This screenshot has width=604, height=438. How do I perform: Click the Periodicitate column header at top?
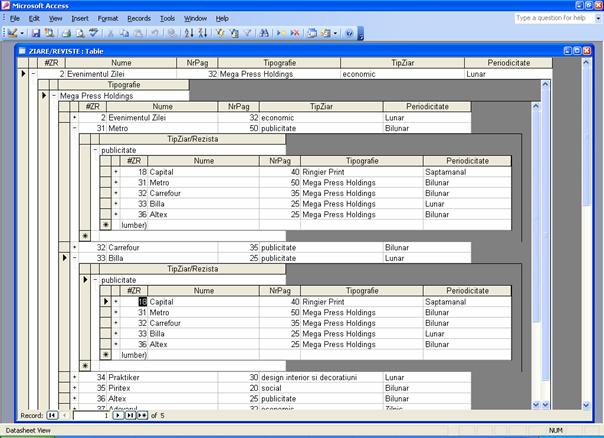pyautogui.click(x=508, y=62)
